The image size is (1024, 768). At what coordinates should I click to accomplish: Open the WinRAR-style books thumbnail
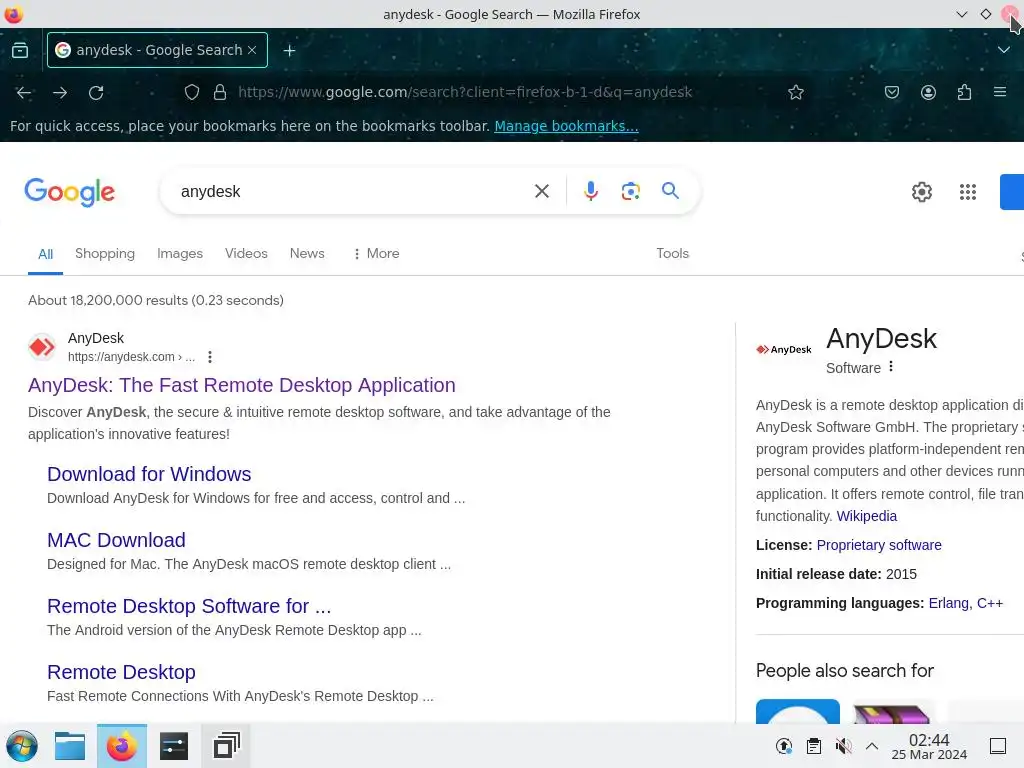(x=893, y=711)
